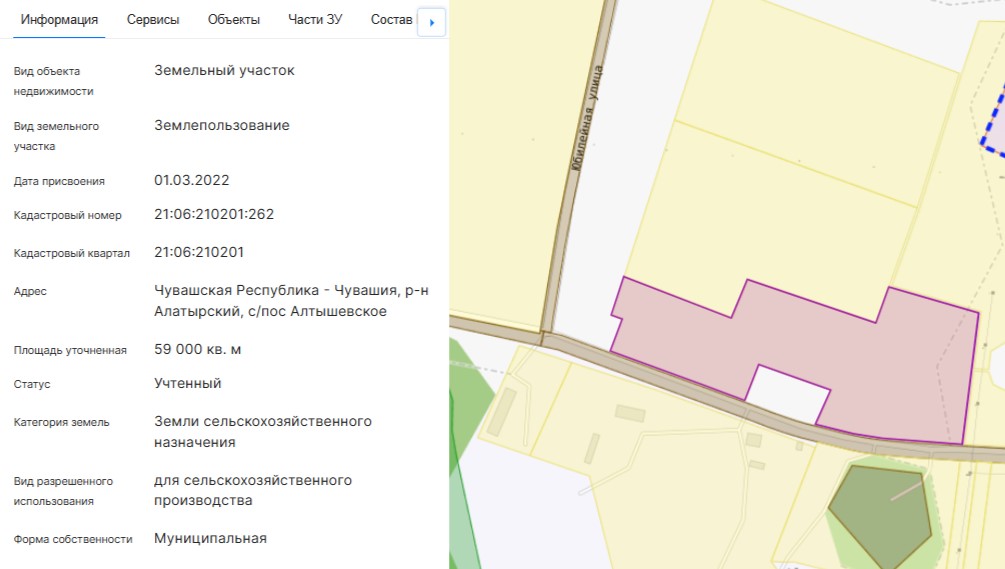Click the Площадь уточненная label

pyautogui.click(x=70, y=350)
